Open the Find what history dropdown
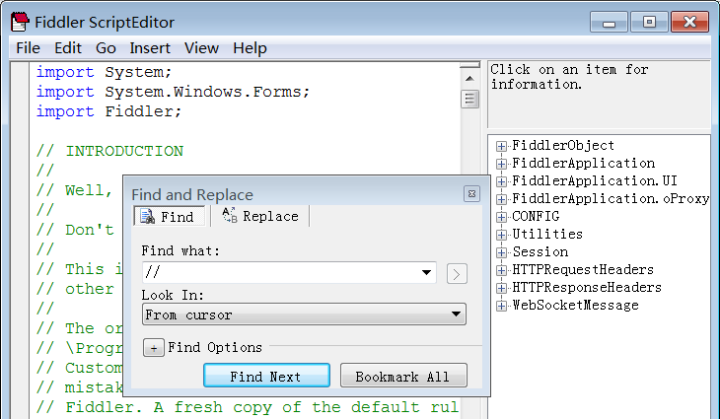The image size is (720, 420). click(426, 273)
